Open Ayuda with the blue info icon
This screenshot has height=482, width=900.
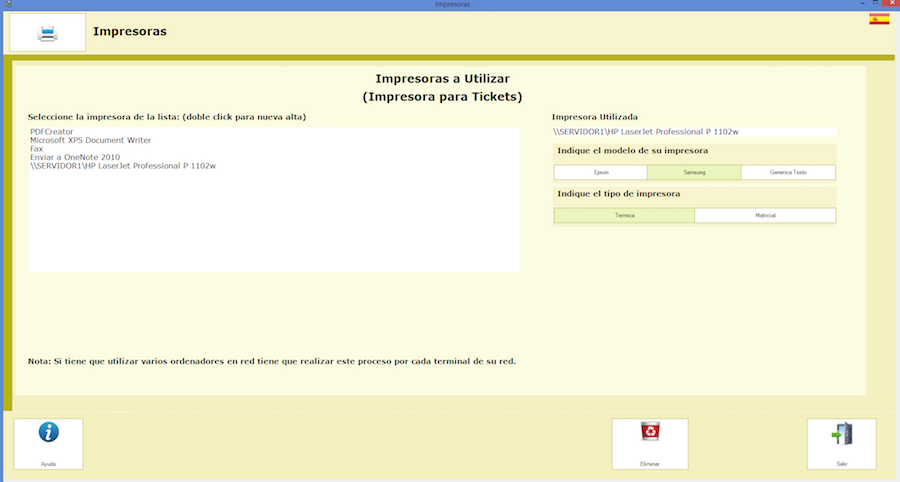(x=48, y=433)
